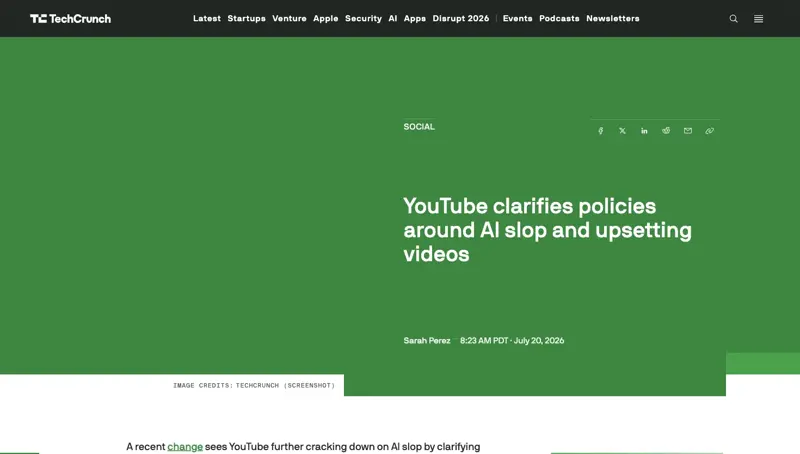Open AI nav item

click(392, 18)
